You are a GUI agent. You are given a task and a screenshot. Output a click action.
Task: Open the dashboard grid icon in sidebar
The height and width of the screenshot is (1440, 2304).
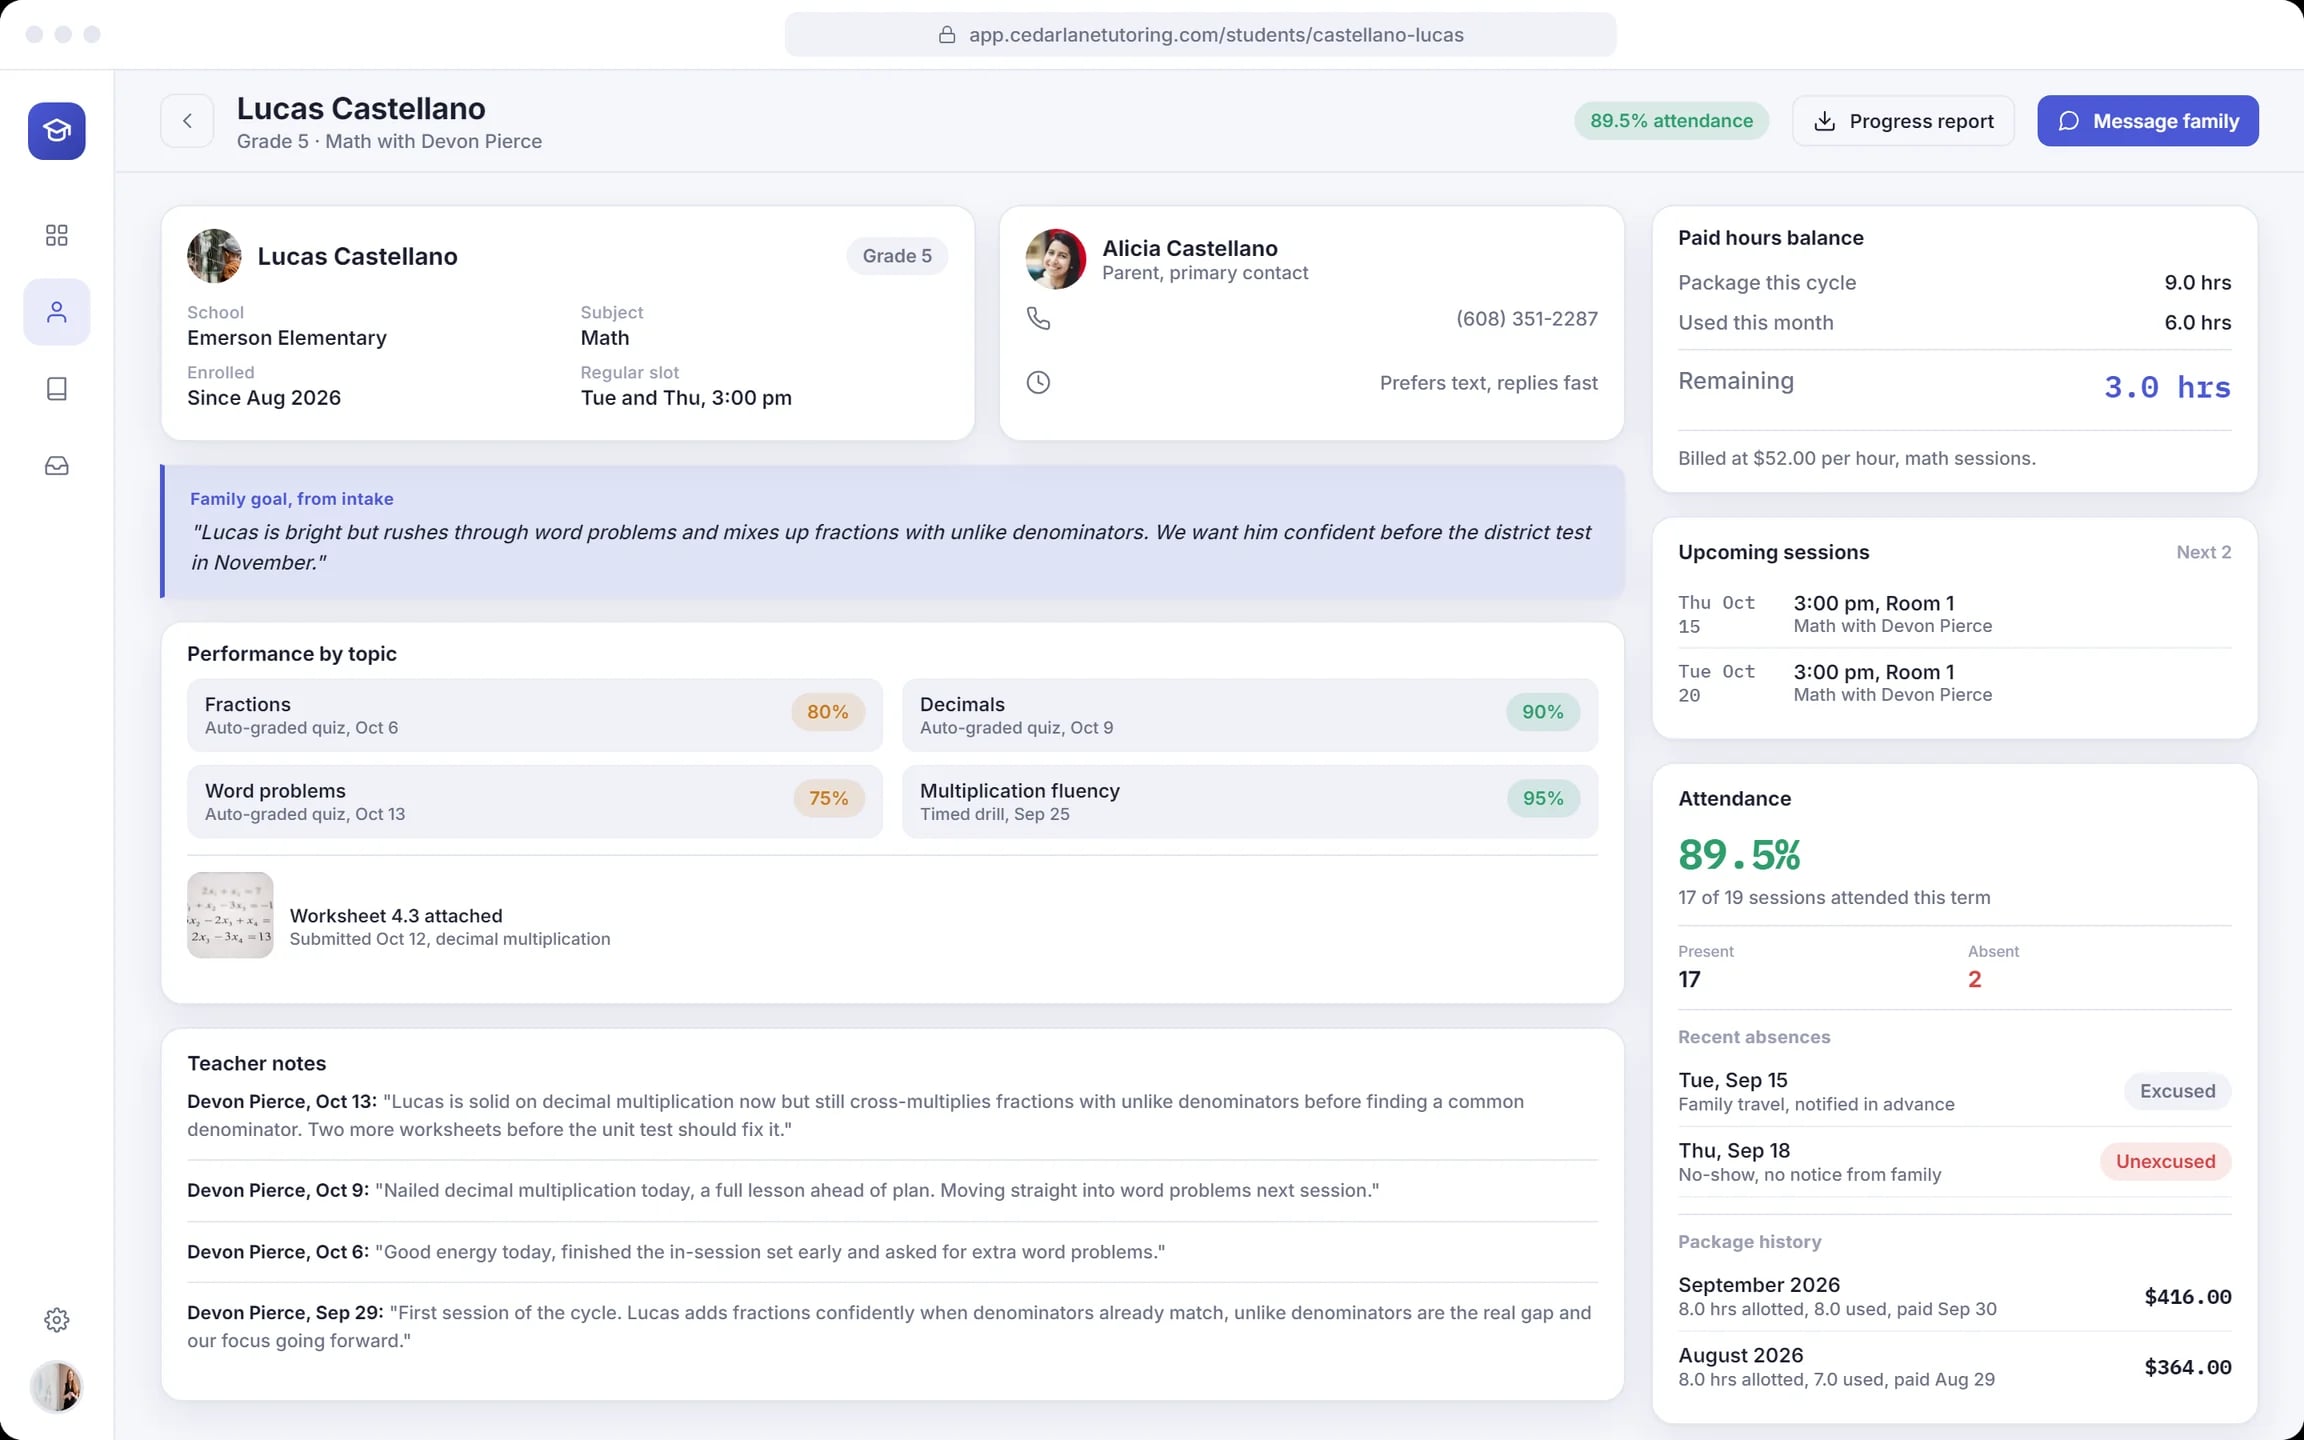point(56,235)
